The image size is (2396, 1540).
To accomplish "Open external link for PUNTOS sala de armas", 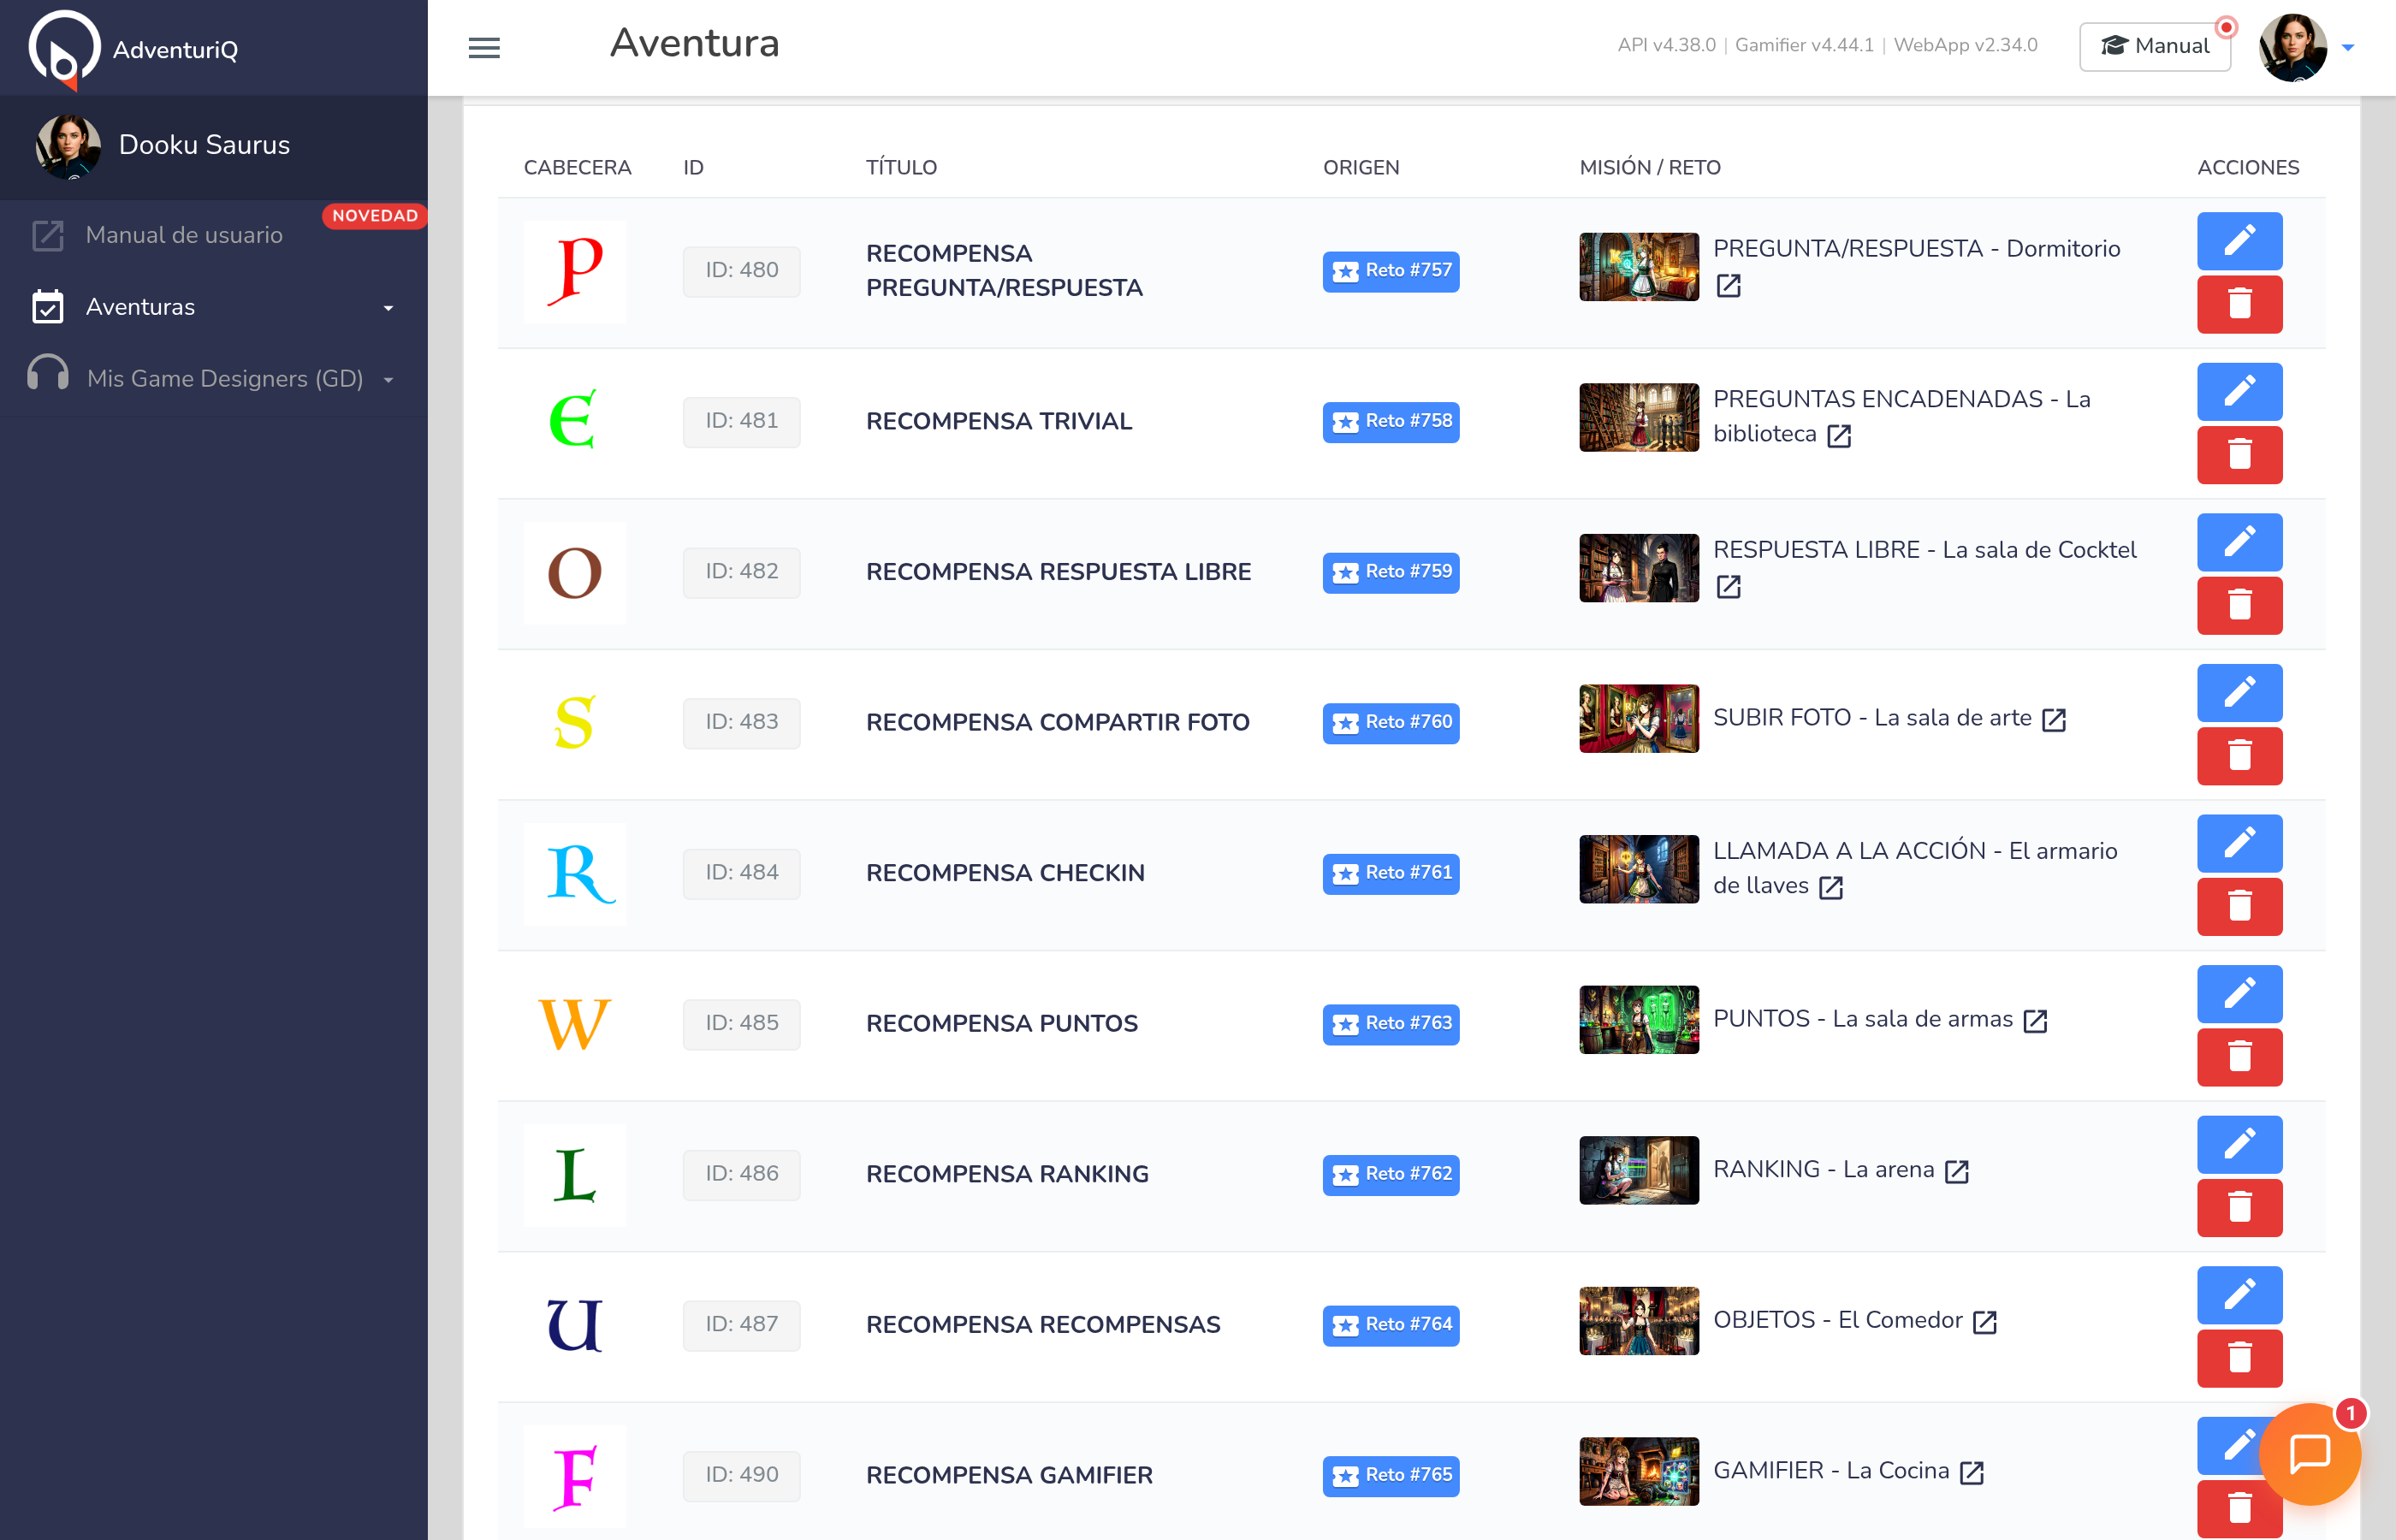I will tap(2035, 1021).
